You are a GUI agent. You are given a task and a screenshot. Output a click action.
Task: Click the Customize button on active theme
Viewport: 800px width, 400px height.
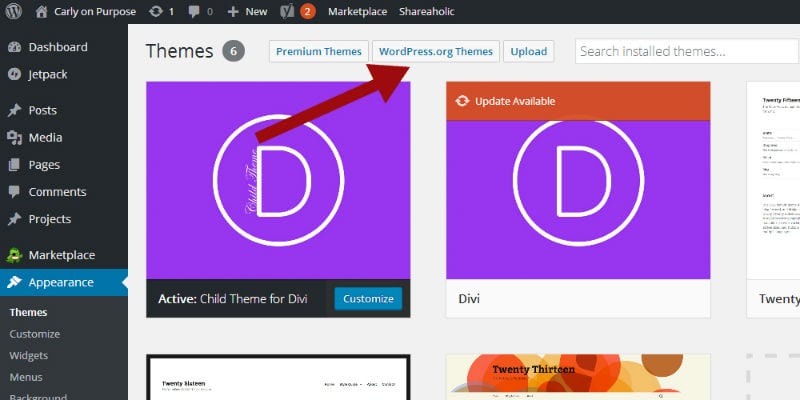[x=368, y=299]
